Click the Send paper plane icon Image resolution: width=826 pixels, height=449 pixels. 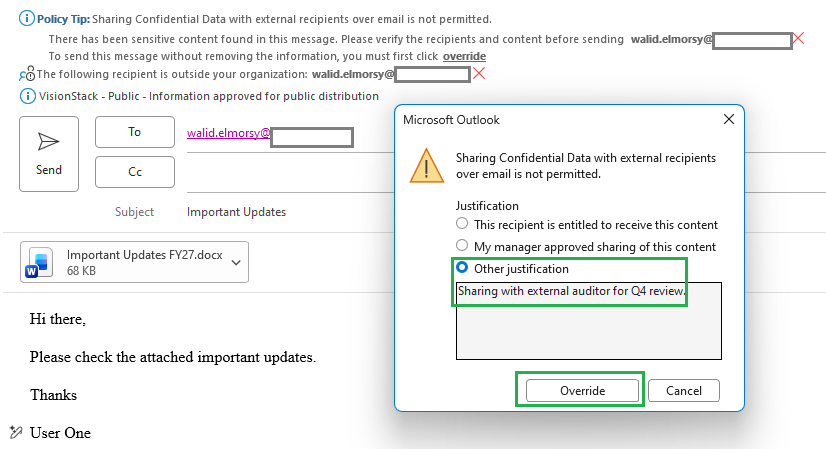[x=48, y=141]
